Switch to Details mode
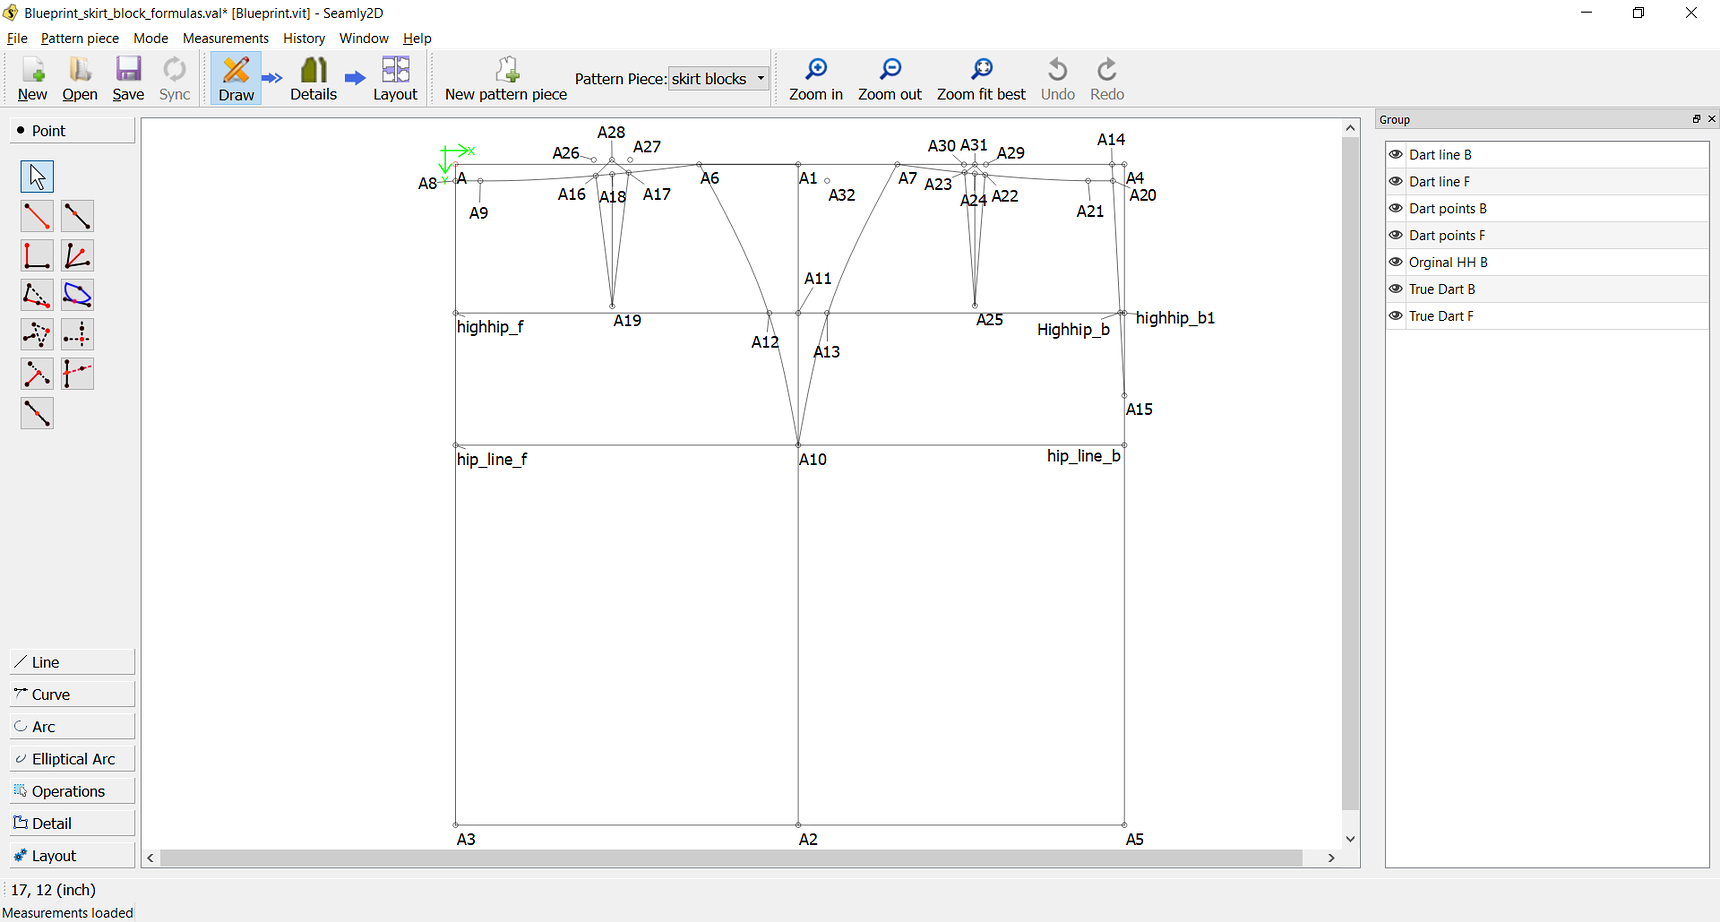Viewport: 1720px width, 922px height. (313, 78)
